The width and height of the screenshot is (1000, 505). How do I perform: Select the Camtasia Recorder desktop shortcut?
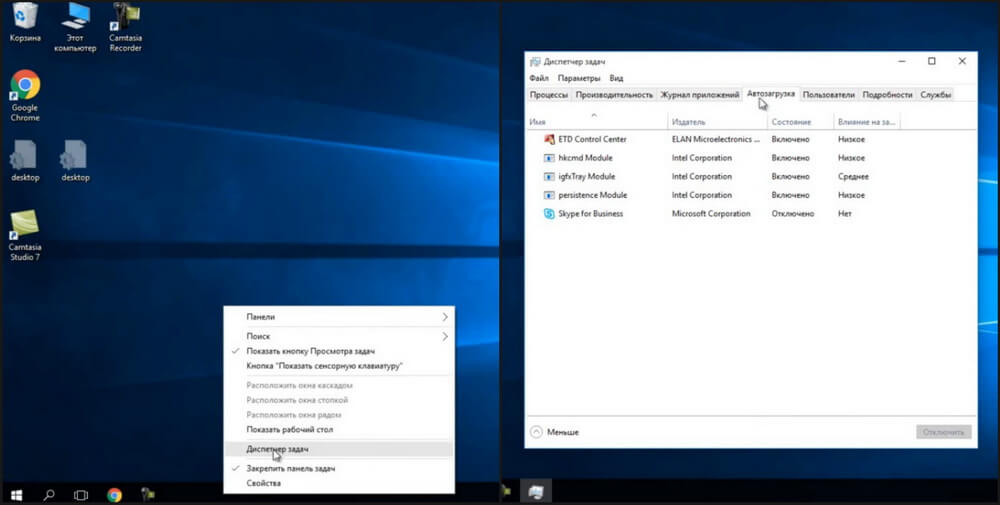coord(125,27)
